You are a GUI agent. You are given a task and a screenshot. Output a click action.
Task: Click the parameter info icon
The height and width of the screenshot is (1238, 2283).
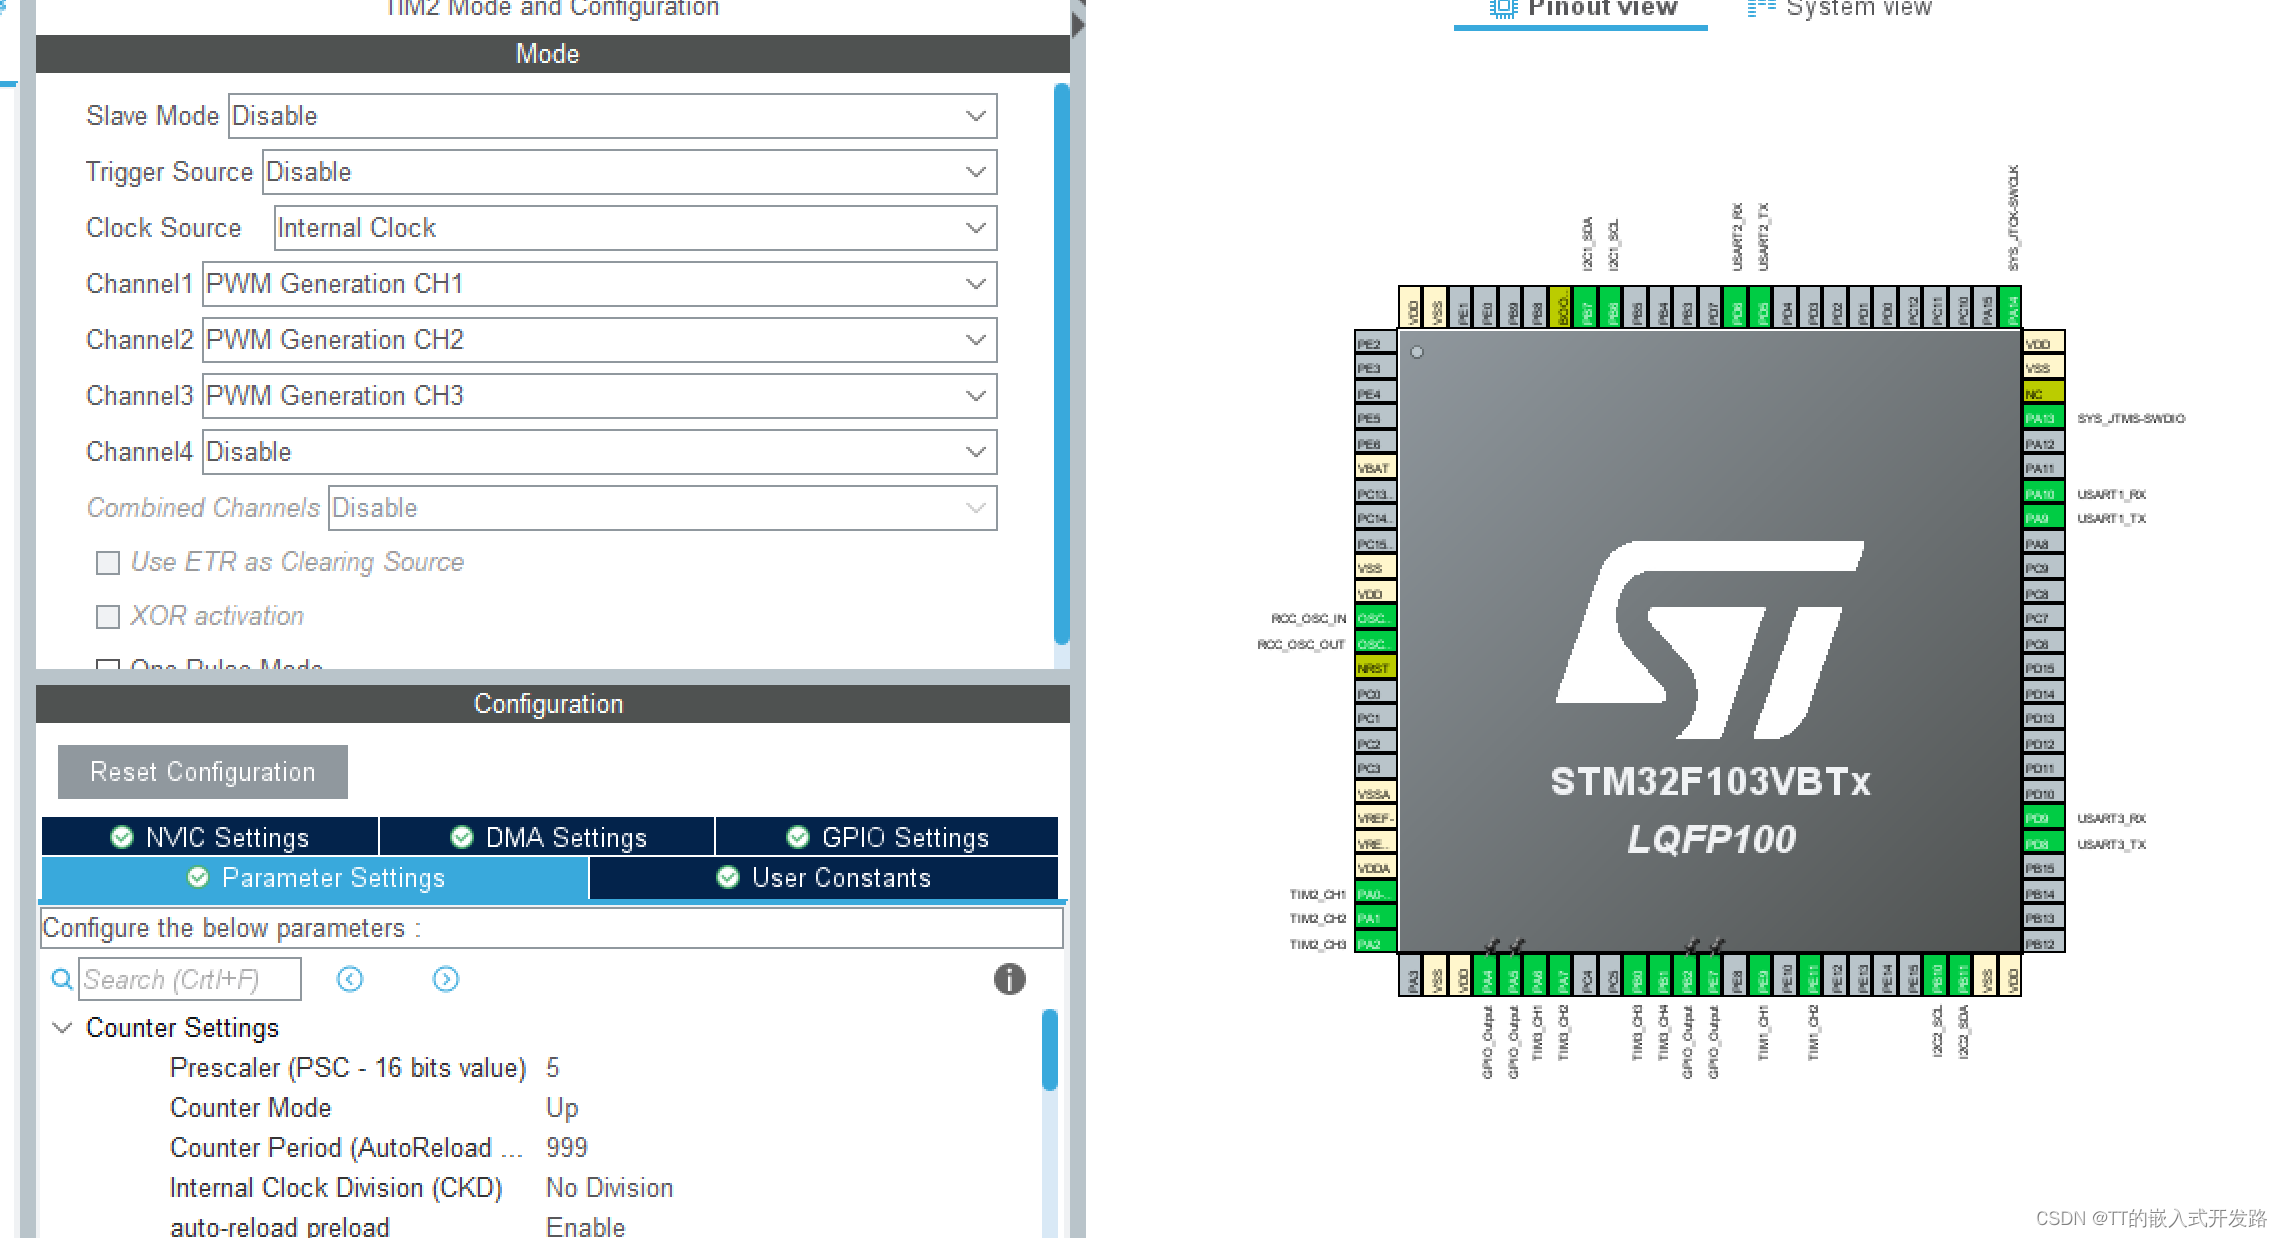click(x=1009, y=979)
